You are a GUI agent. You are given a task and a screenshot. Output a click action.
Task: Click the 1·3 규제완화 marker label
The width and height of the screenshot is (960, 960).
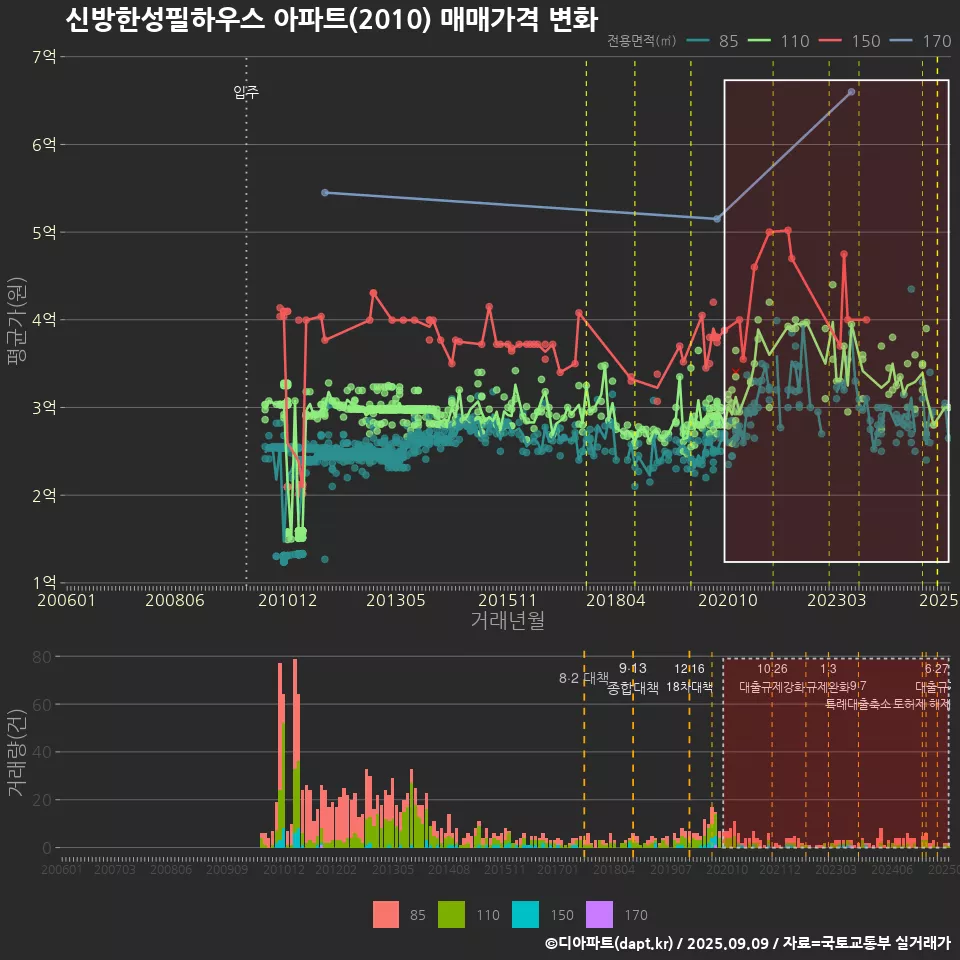click(x=828, y=678)
